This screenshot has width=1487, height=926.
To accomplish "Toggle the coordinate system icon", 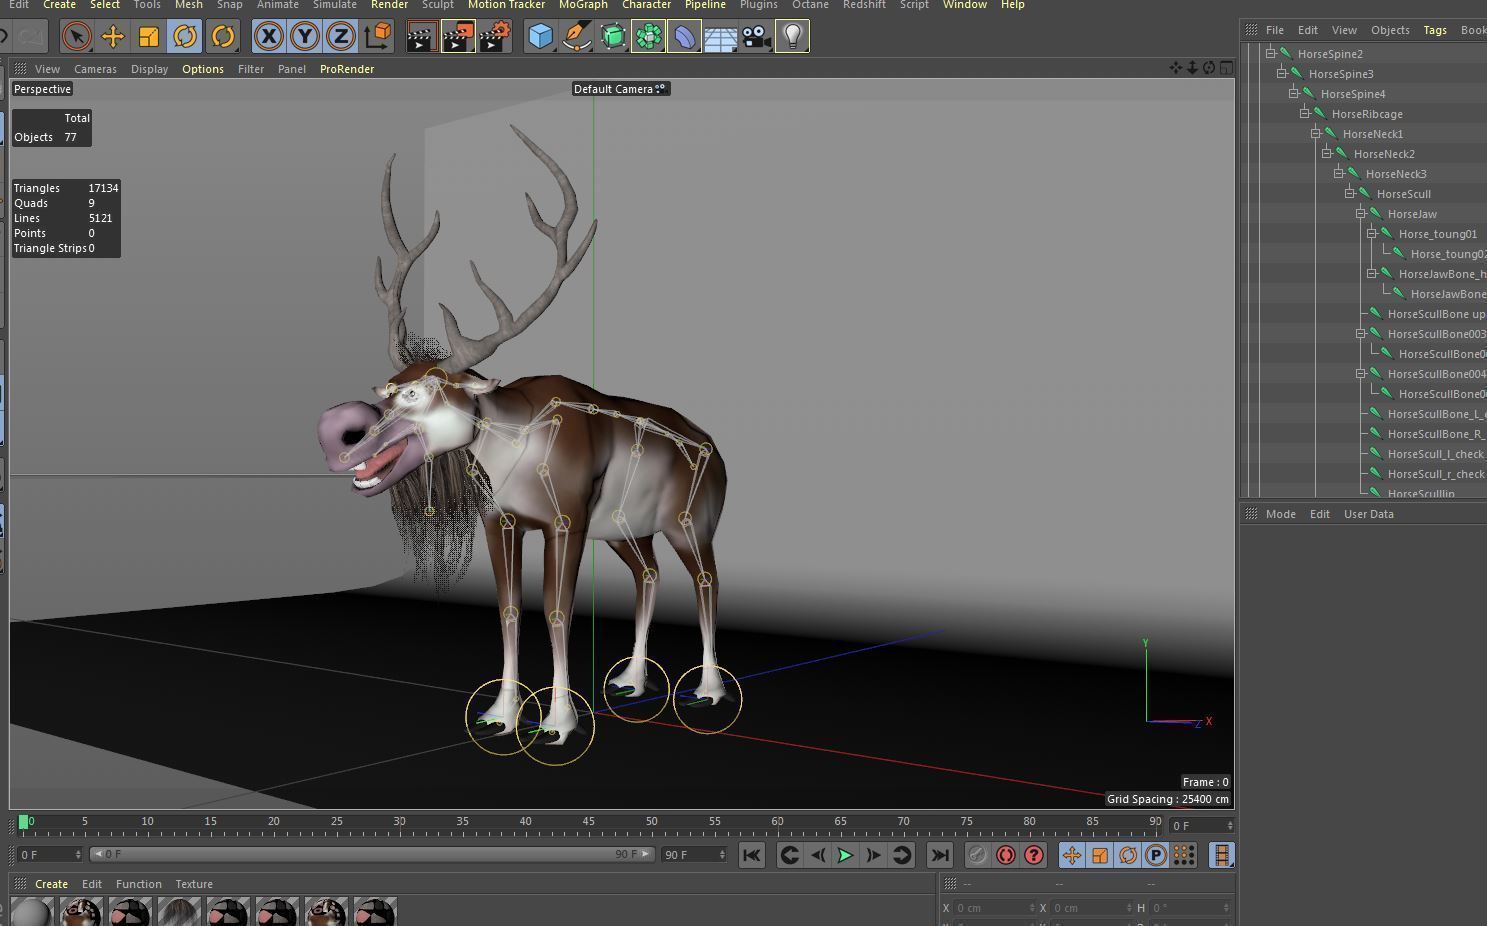I will click(378, 37).
